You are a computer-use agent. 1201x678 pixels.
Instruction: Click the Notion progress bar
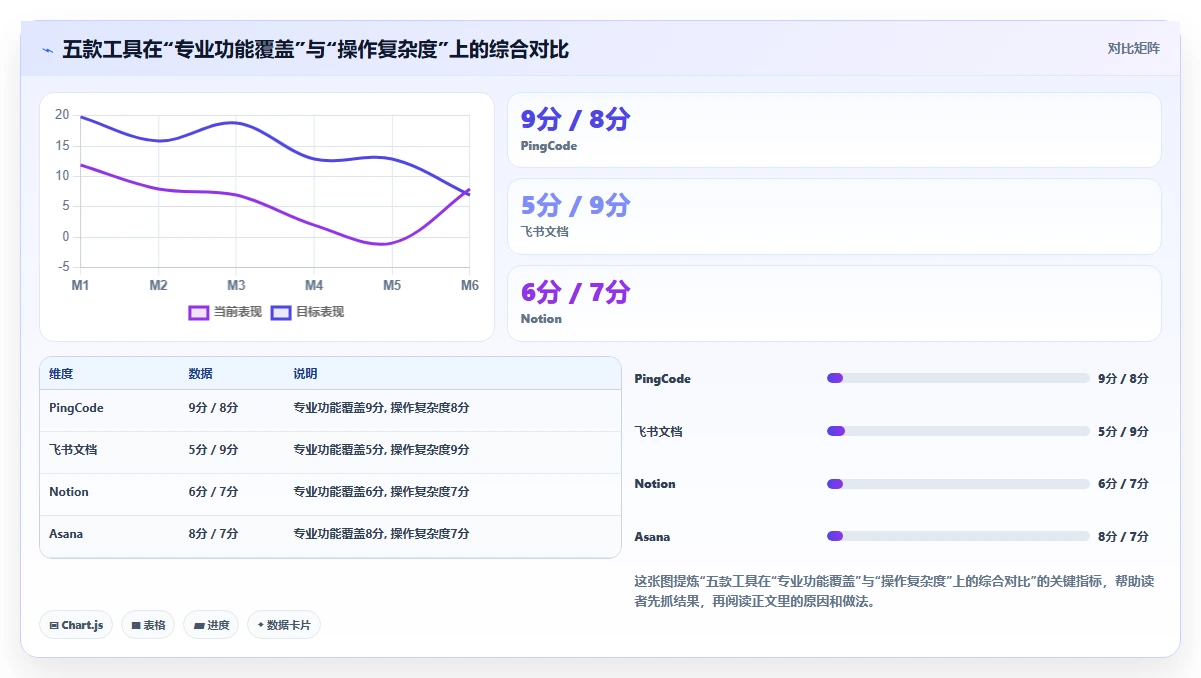pos(958,484)
